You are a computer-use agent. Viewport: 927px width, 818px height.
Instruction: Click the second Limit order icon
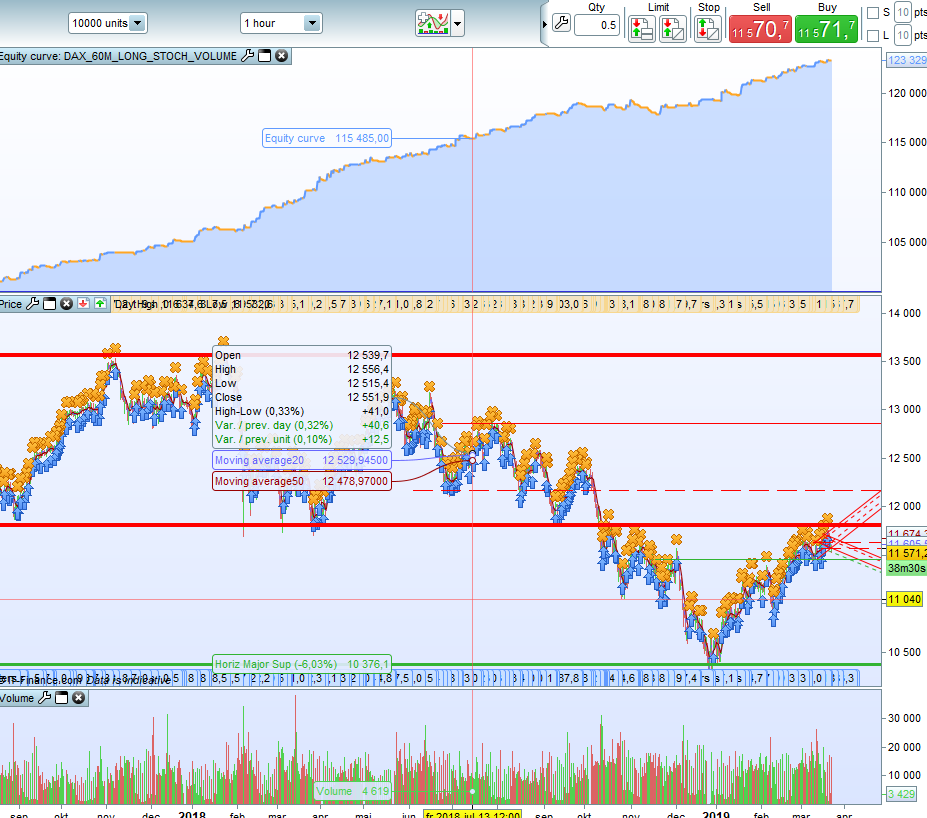tap(672, 28)
